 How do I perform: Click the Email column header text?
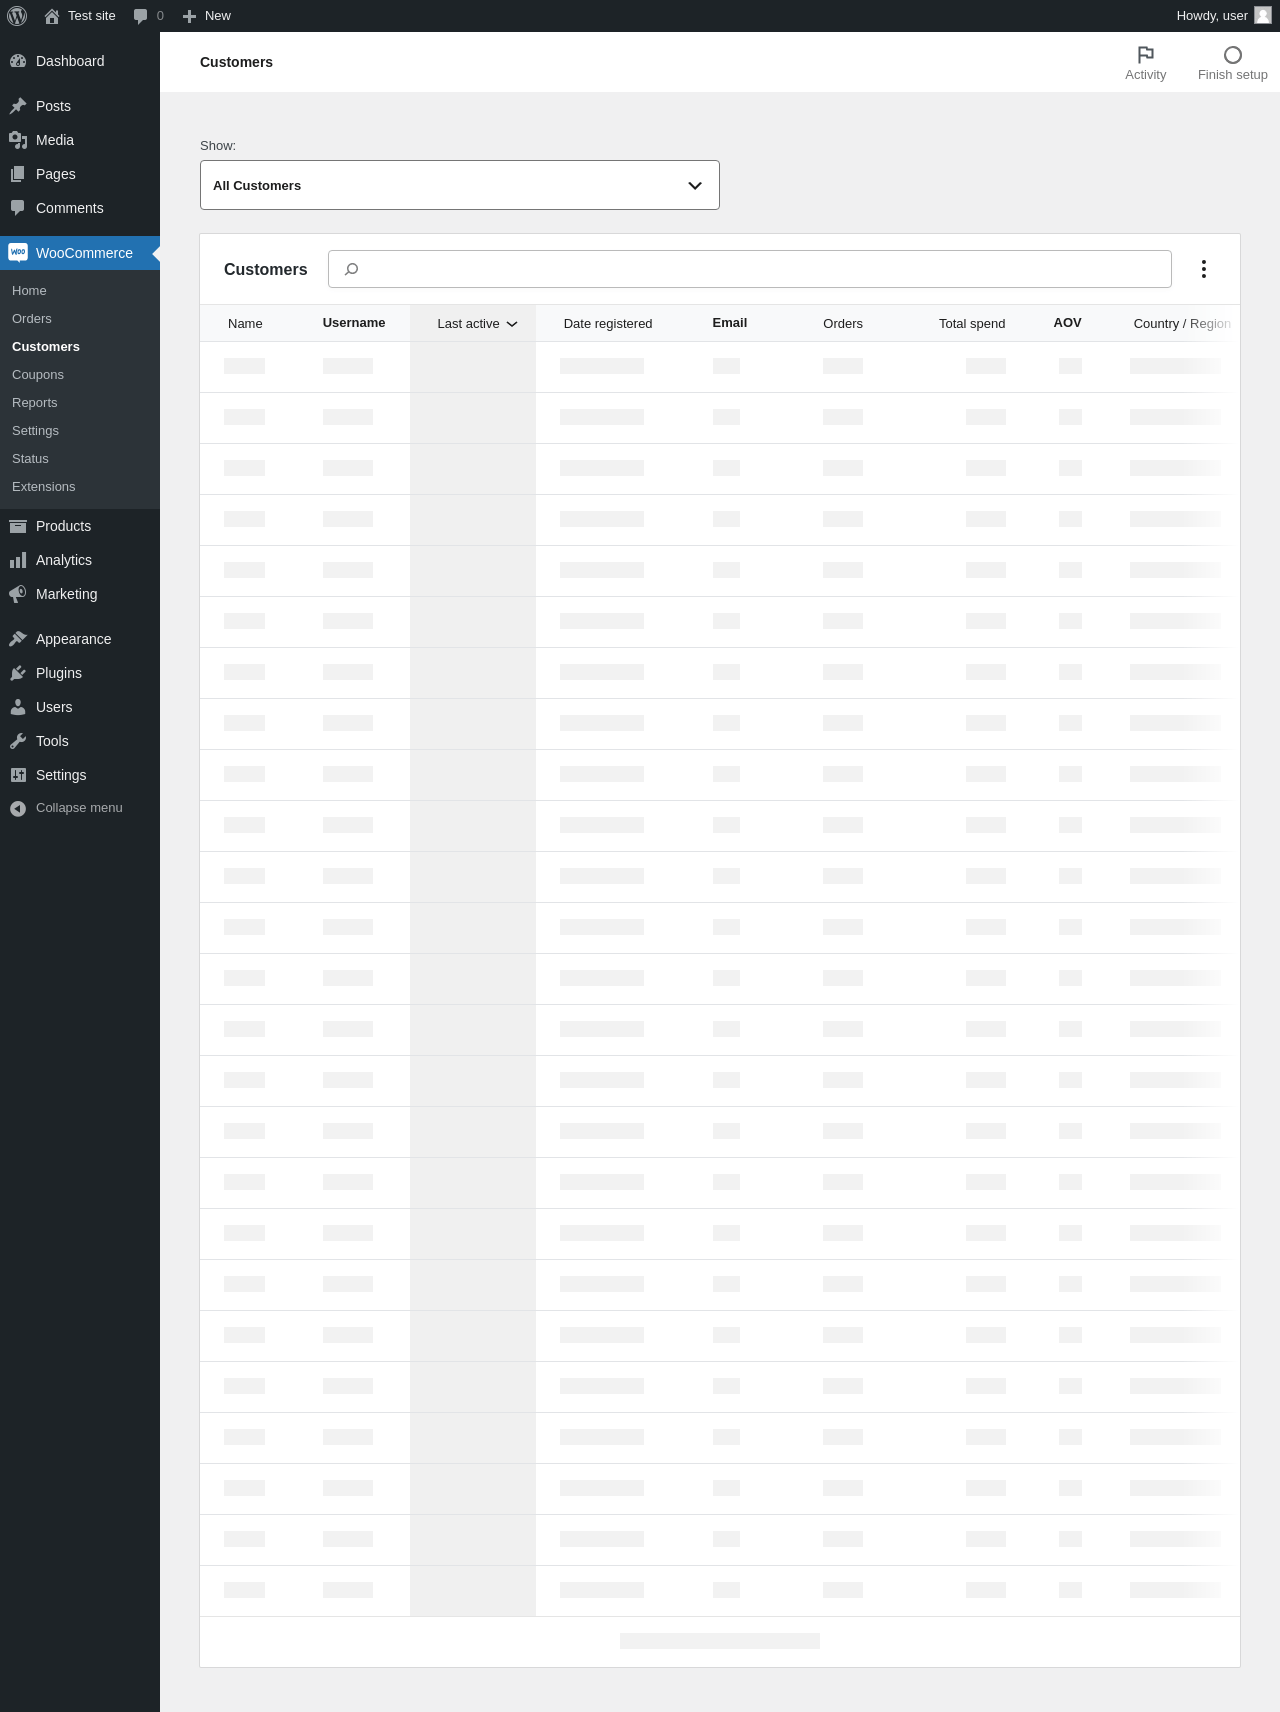tap(730, 323)
